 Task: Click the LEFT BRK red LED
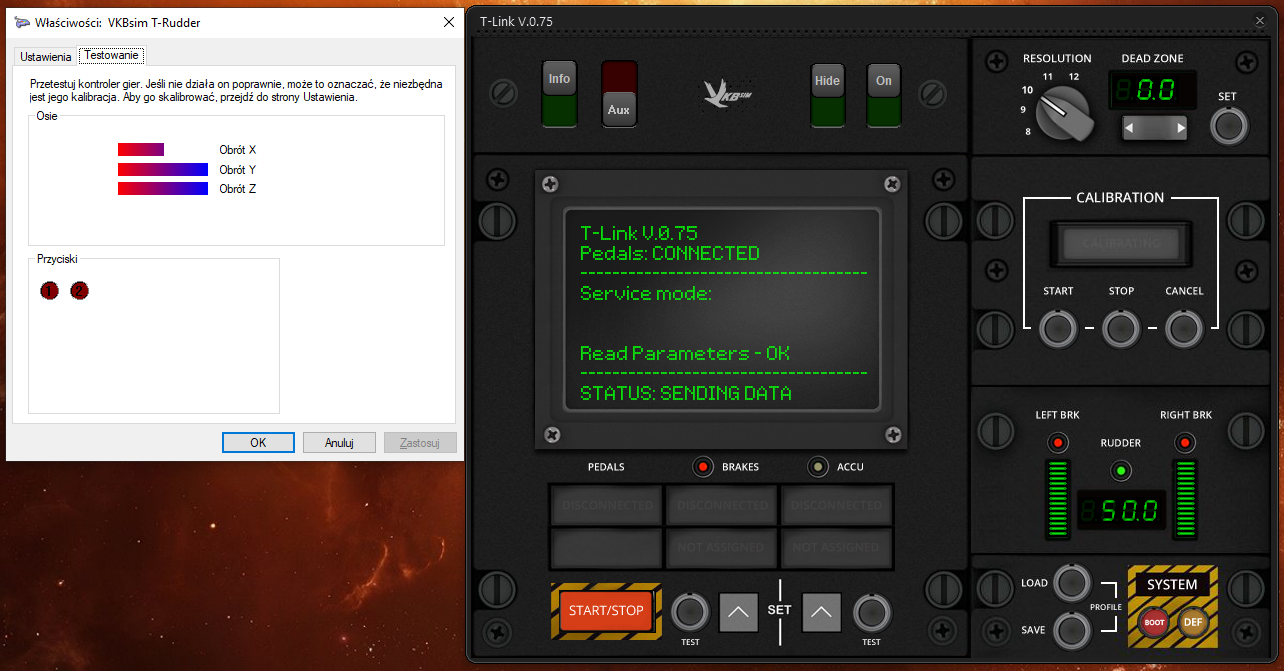(1057, 442)
